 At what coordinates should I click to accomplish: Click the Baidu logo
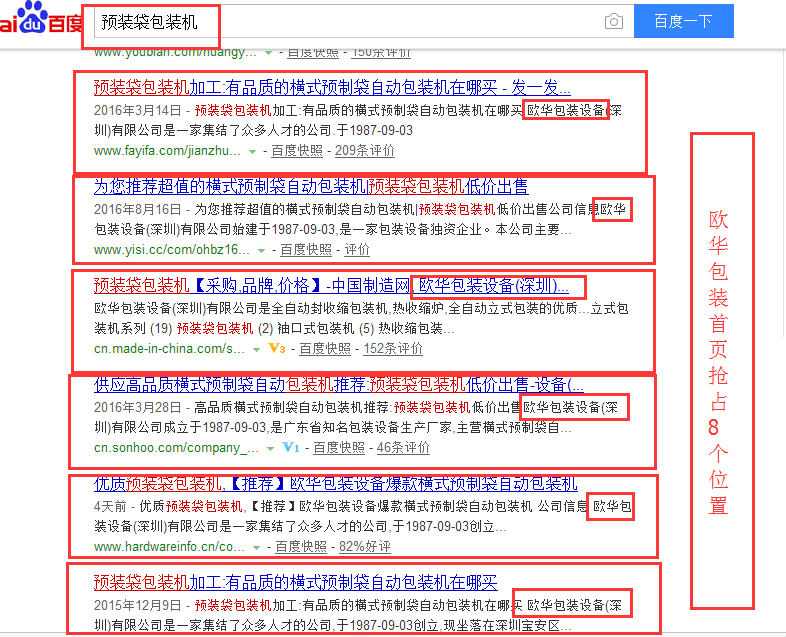tap(42, 21)
